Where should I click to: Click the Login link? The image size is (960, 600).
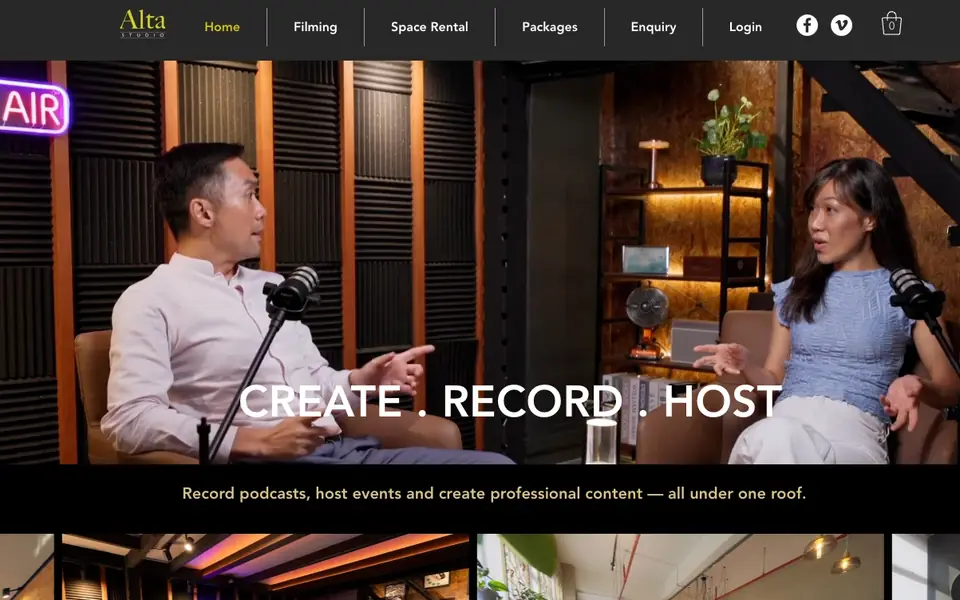[x=745, y=27]
